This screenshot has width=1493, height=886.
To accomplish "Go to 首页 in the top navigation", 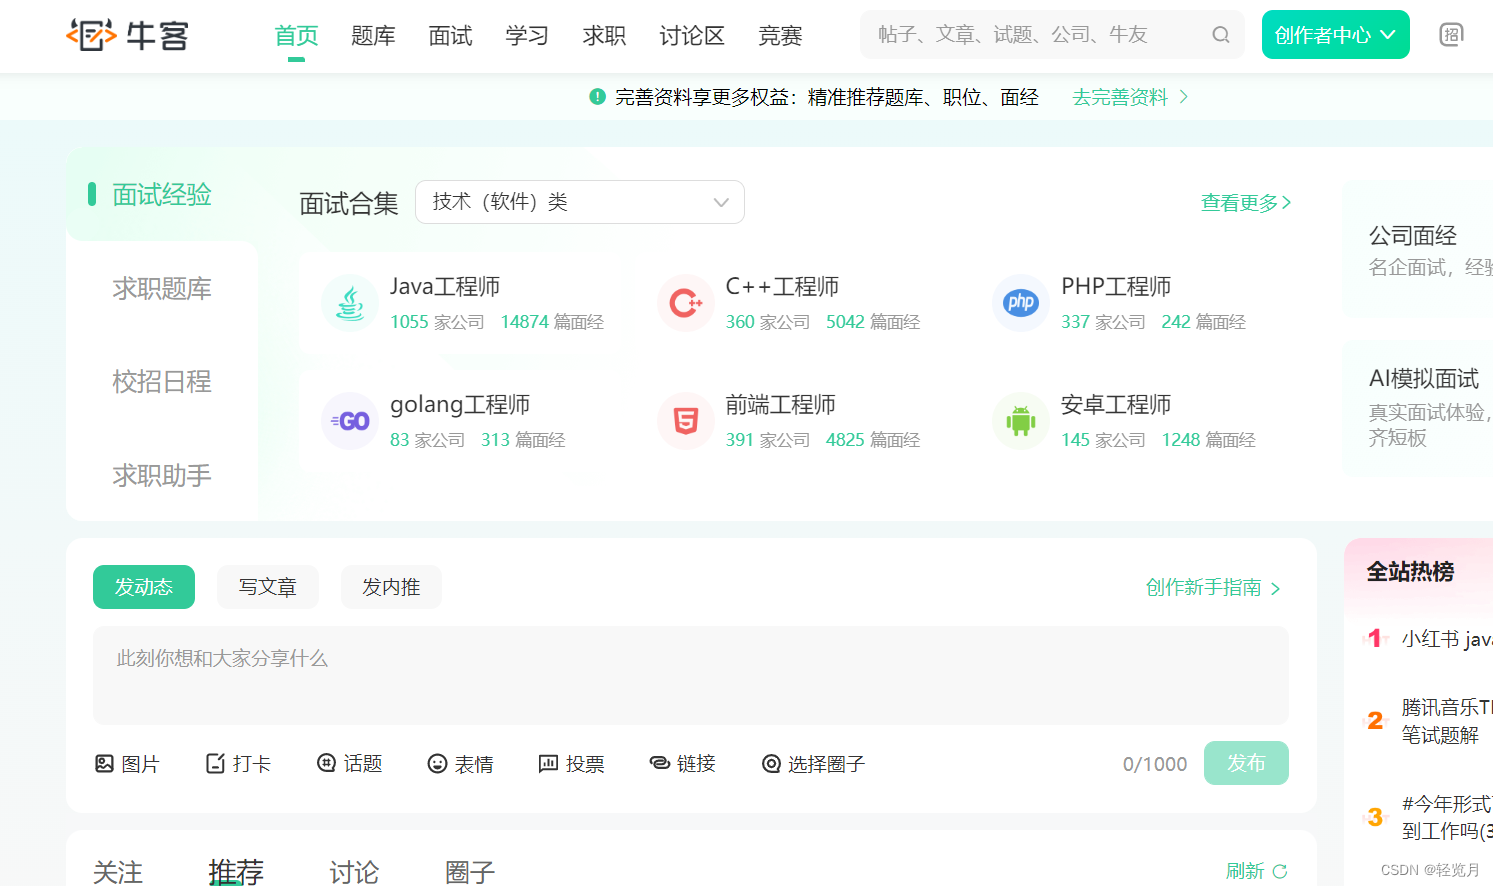I will (296, 36).
